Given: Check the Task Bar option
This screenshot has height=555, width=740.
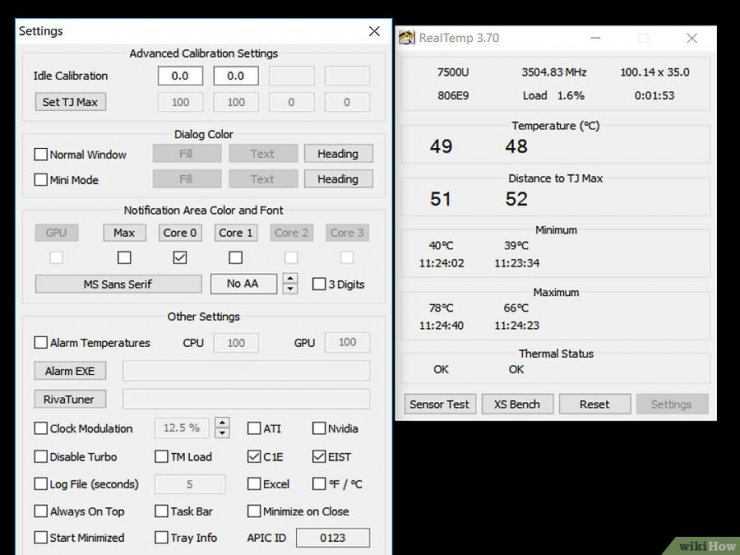Looking at the screenshot, I should (x=161, y=511).
